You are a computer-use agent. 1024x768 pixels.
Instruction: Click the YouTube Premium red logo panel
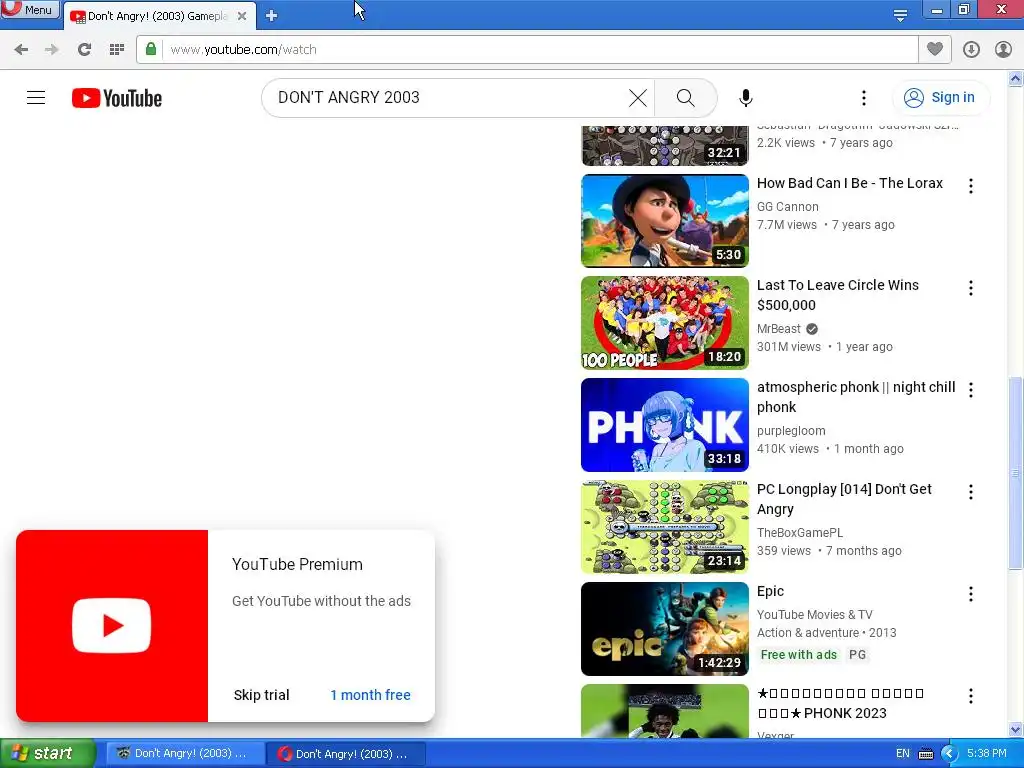[x=112, y=626]
